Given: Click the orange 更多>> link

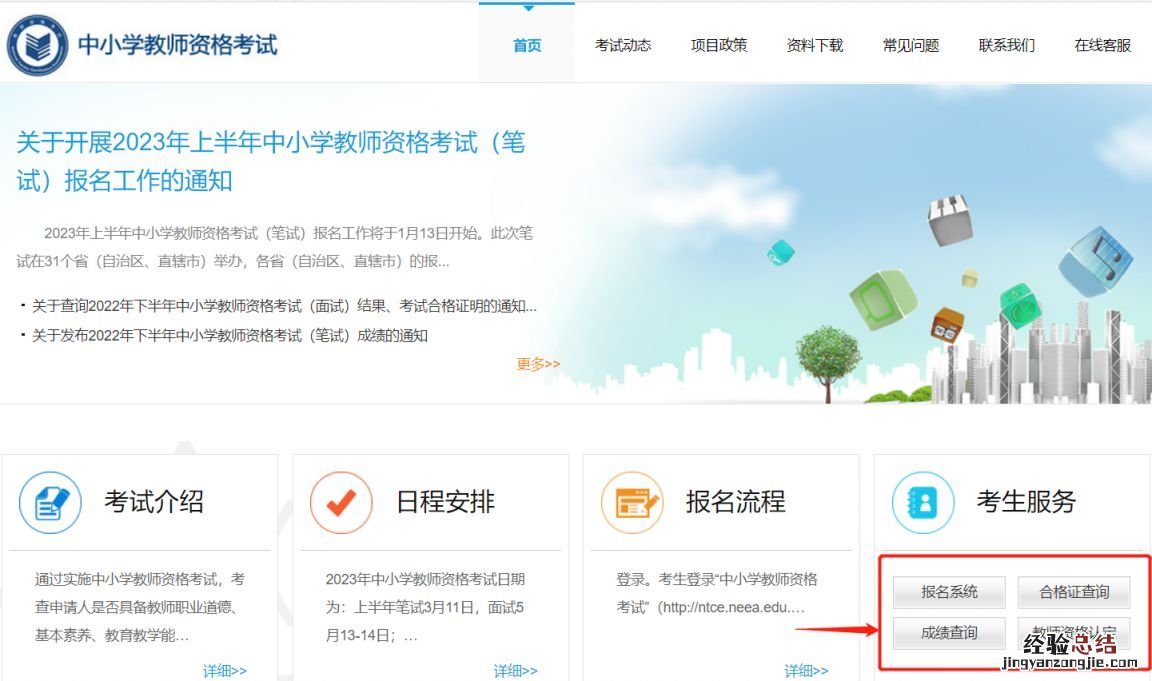Looking at the screenshot, I should pos(538,364).
